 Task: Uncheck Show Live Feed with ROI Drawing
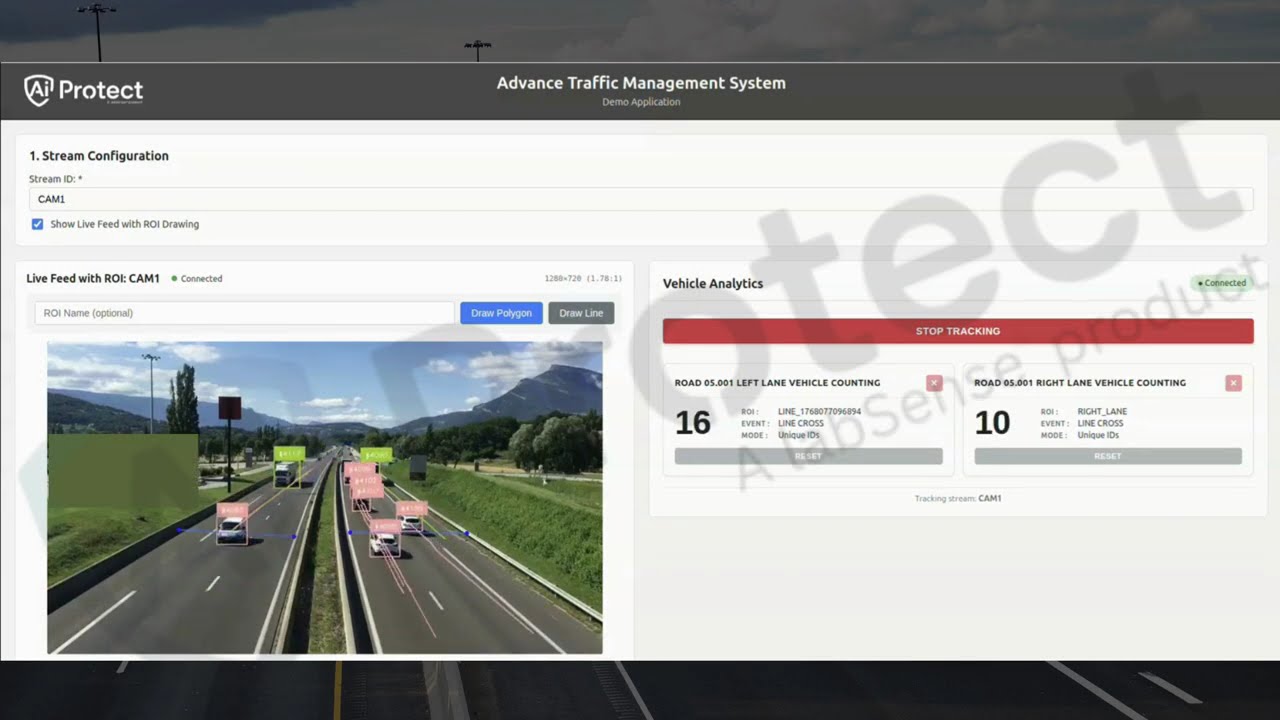(37, 224)
